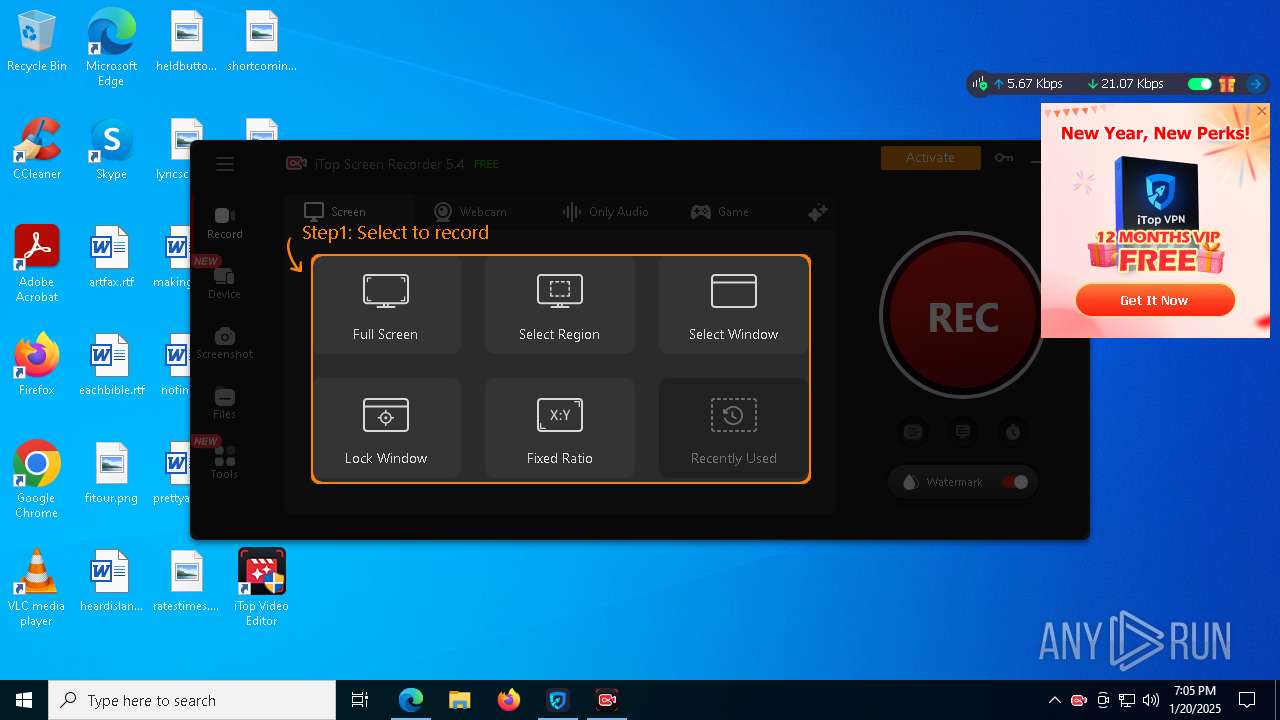Click the blue arrow in speed widget

1255,84
